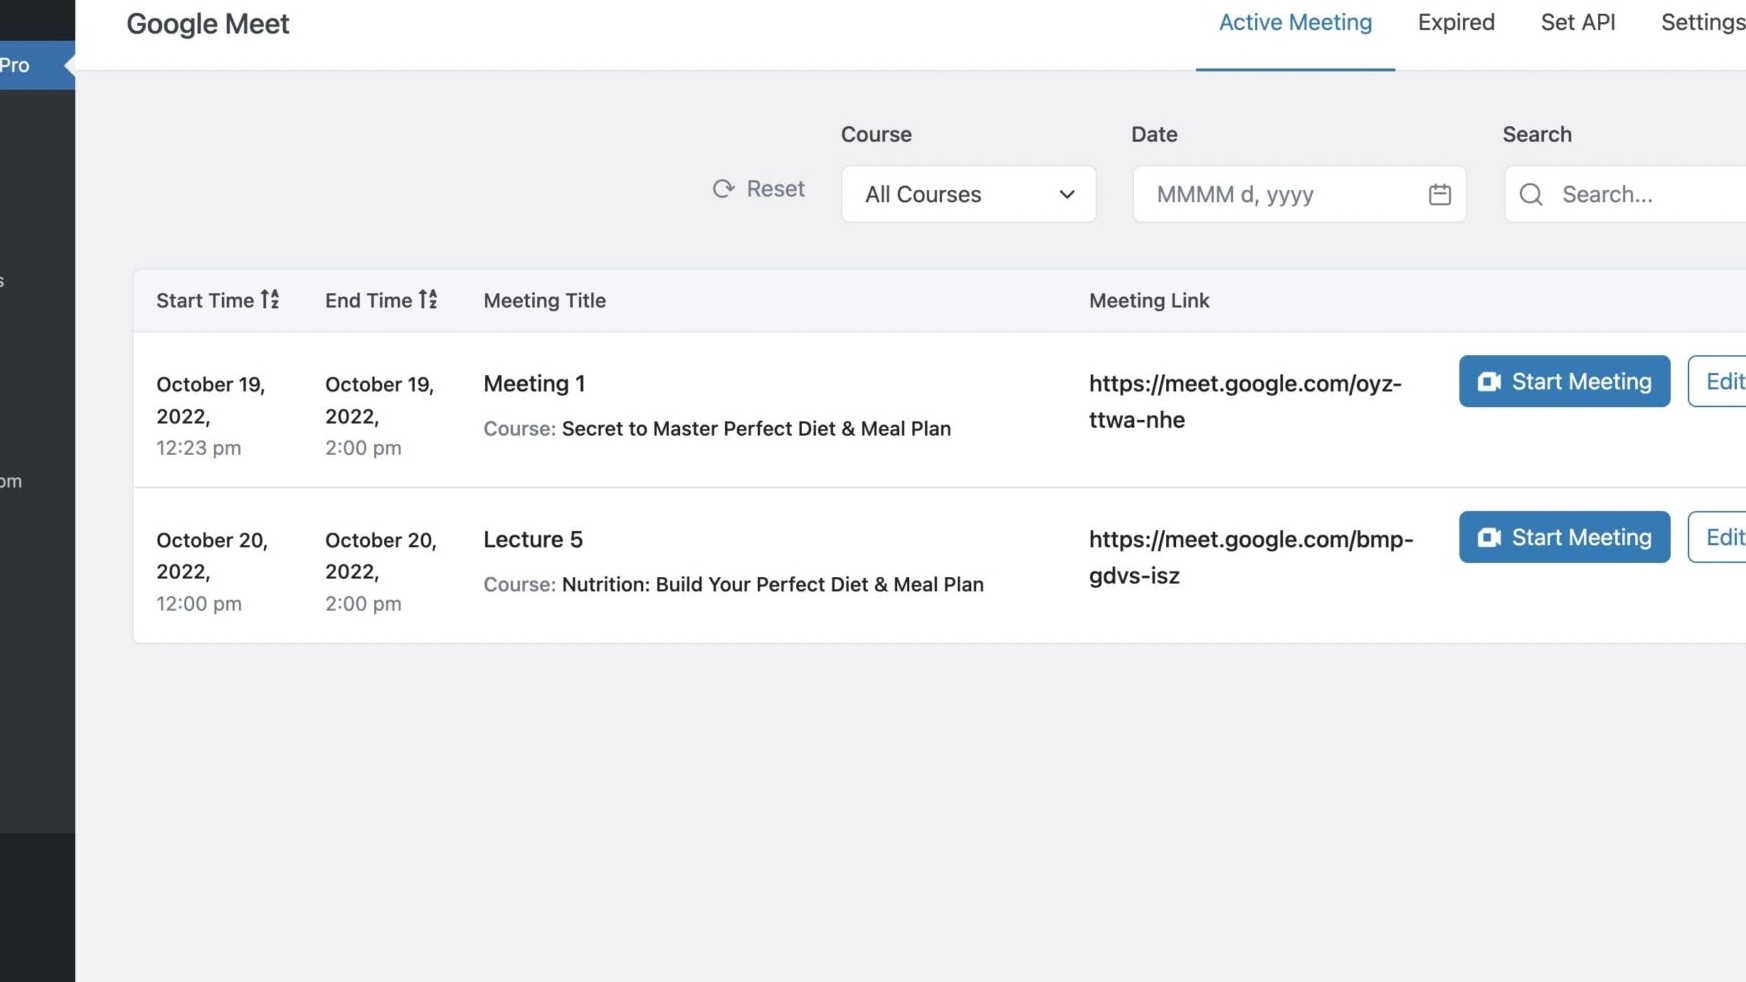Image resolution: width=1746 pixels, height=982 pixels.
Task: Switch to the Active Meeting tab
Action: pyautogui.click(x=1294, y=23)
